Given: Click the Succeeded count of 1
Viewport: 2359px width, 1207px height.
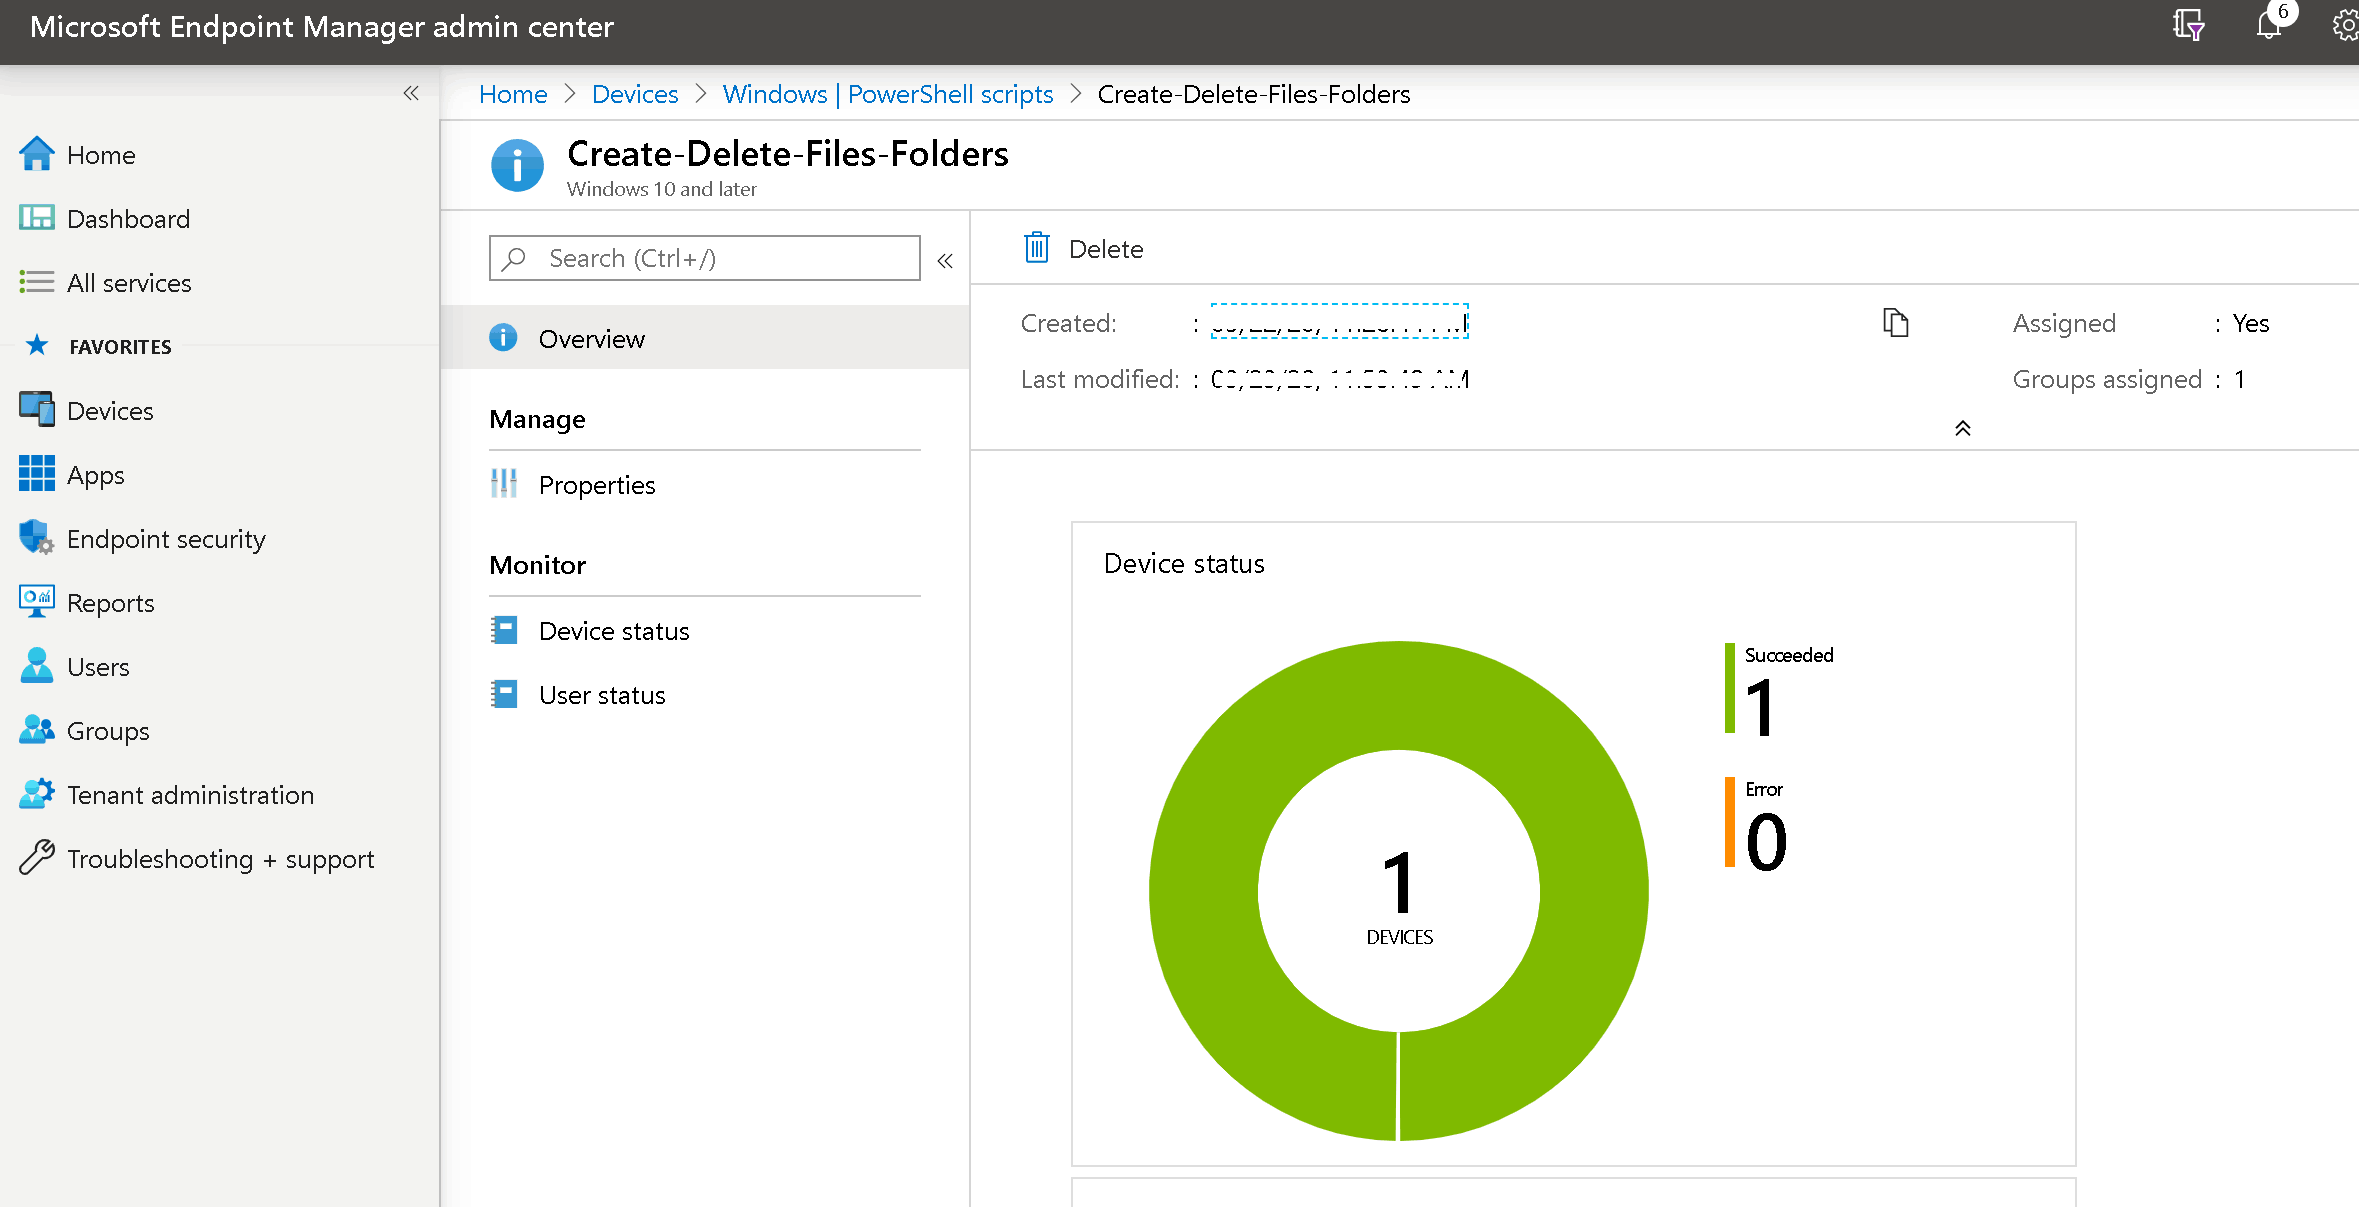Looking at the screenshot, I should (1760, 708).
